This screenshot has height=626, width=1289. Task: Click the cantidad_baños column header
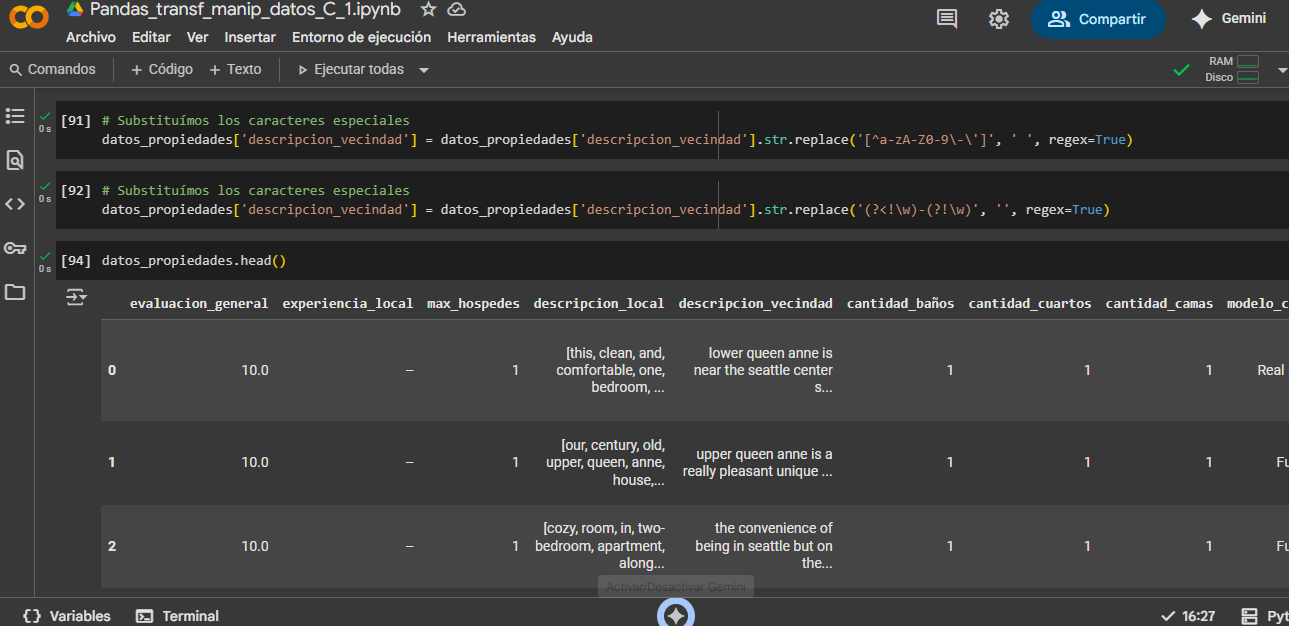900,303
